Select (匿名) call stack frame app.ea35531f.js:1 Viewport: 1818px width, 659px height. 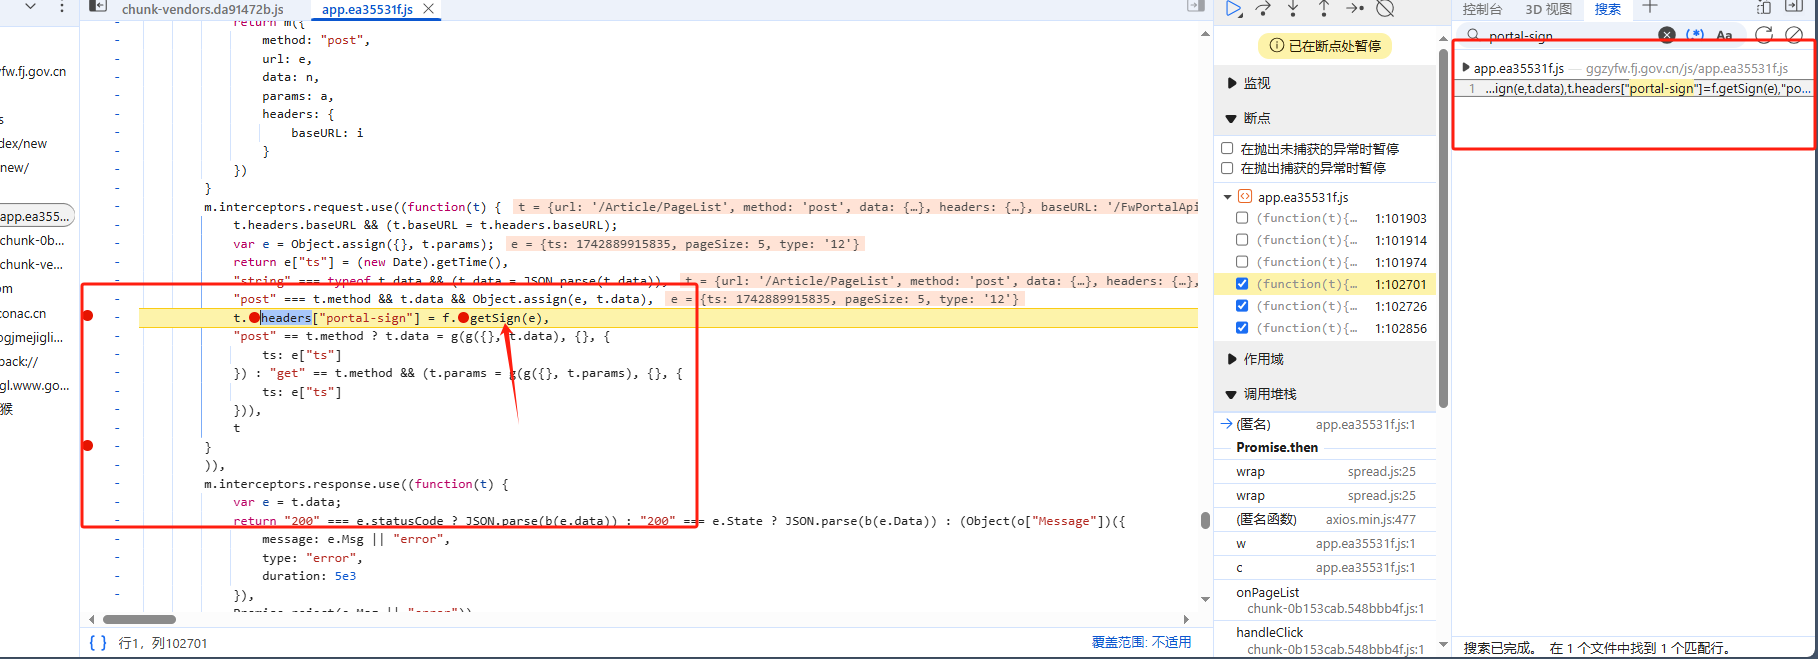coord(1325,424)
